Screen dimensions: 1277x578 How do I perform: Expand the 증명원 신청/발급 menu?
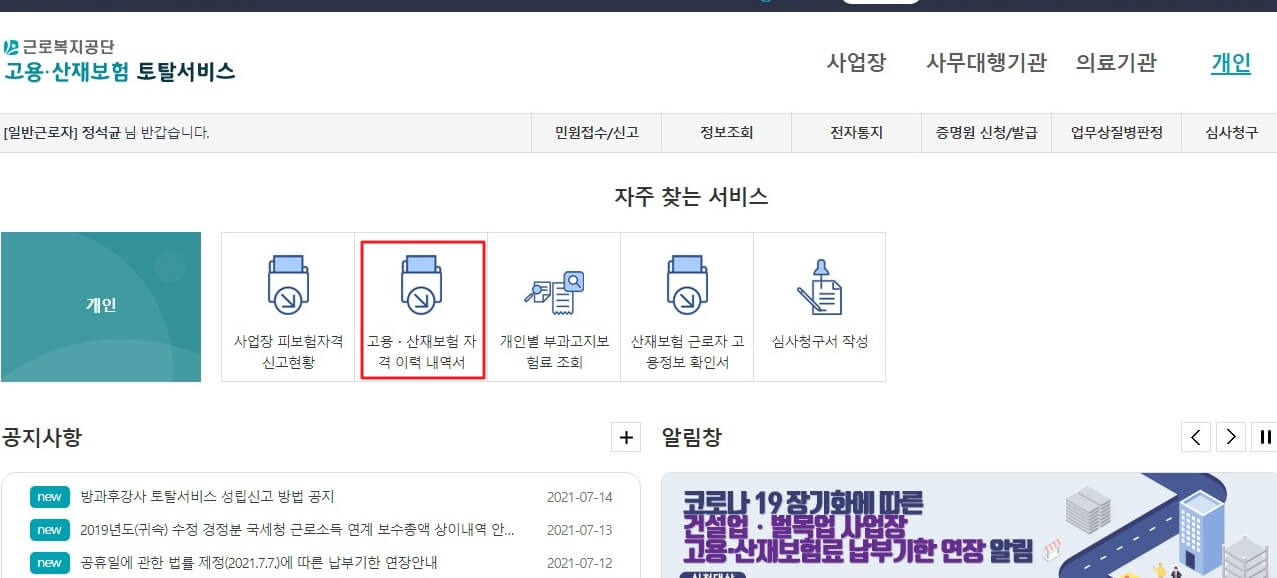[986, 132]
